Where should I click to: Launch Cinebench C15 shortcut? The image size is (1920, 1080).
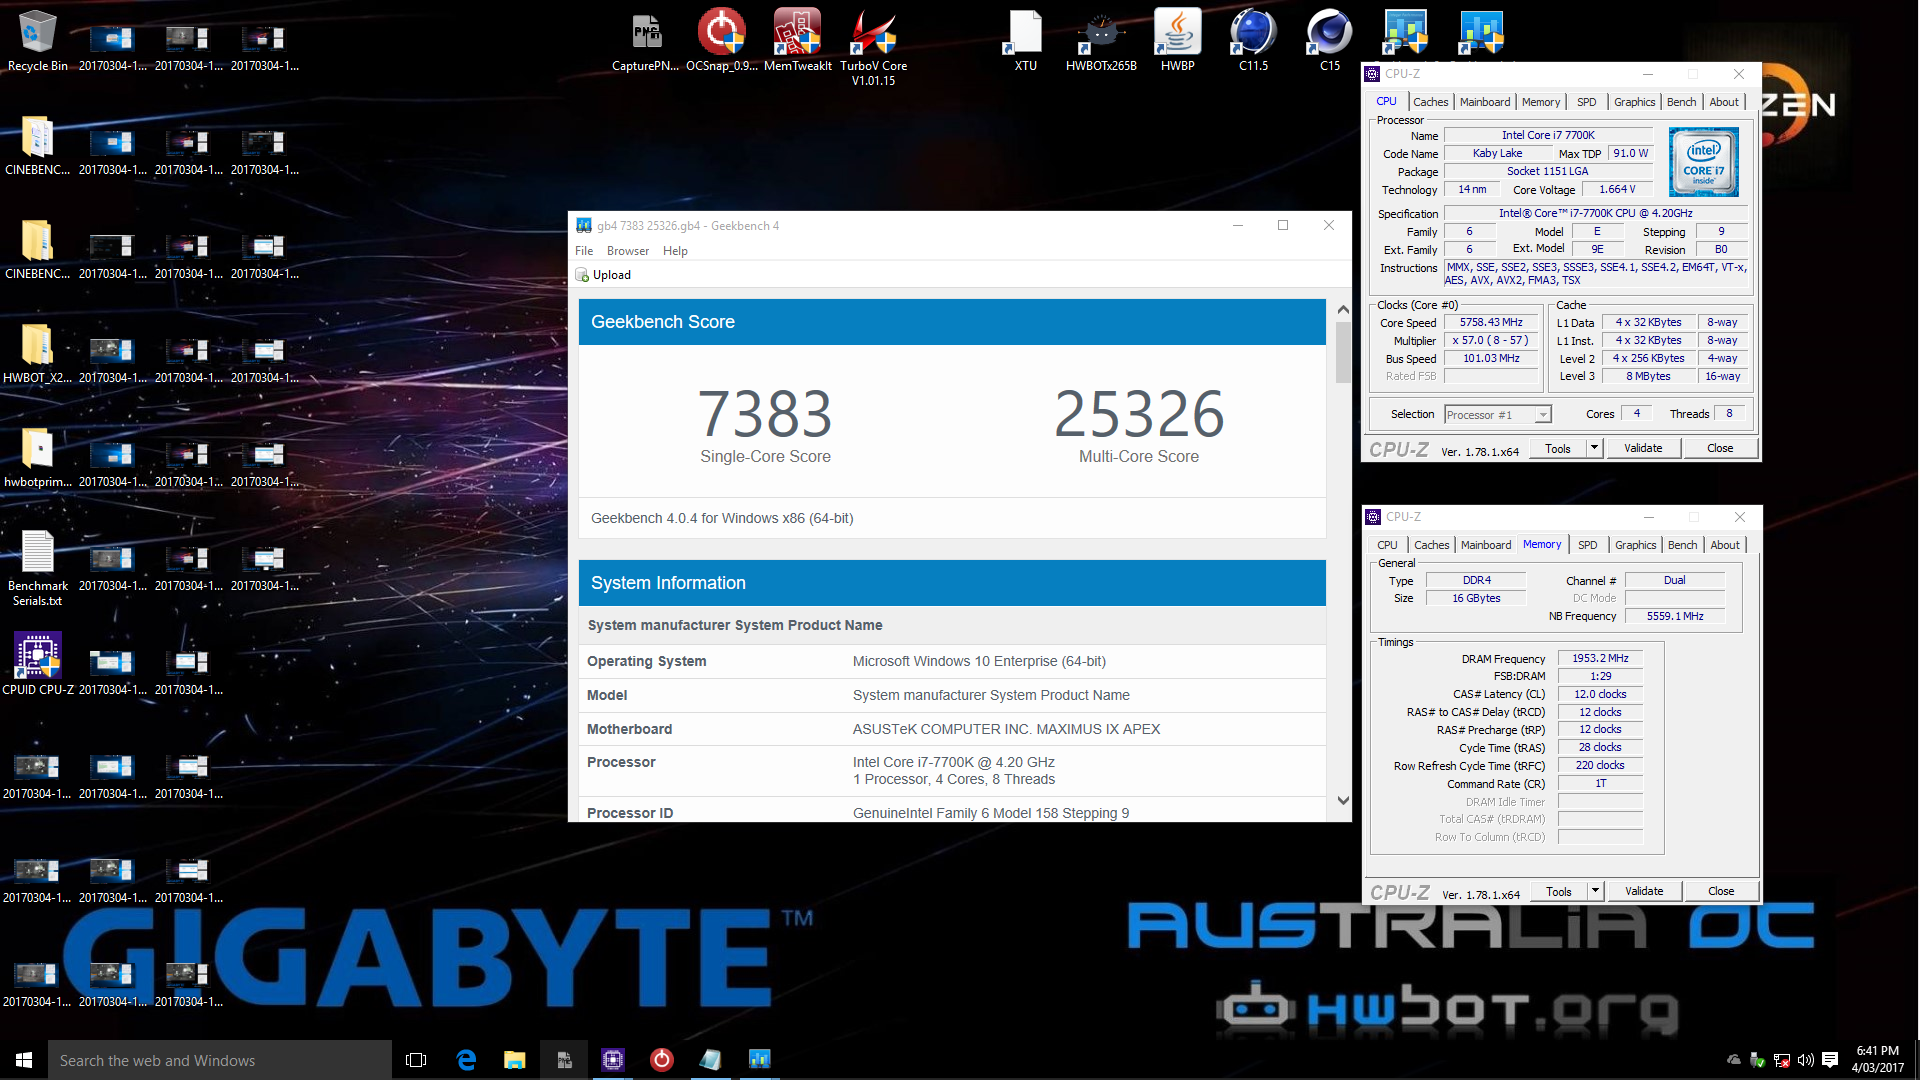(x=1329, y=40)
